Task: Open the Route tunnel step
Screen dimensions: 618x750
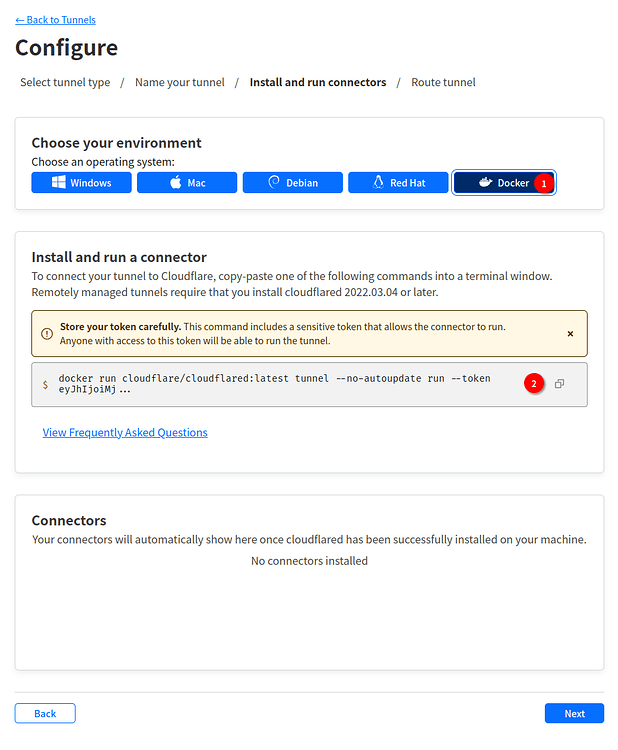Action: click(x=443, y=82)
